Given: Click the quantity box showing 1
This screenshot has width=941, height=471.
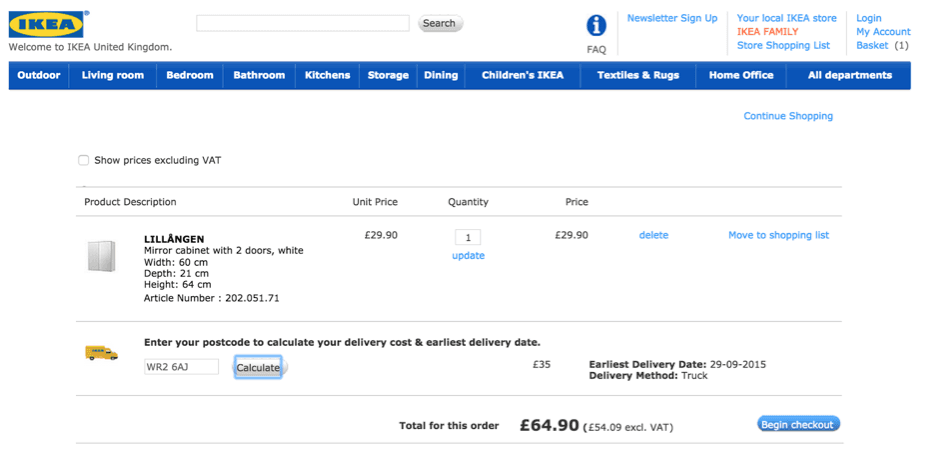Looking at the screenshot, I should click(x=468, y=237).
